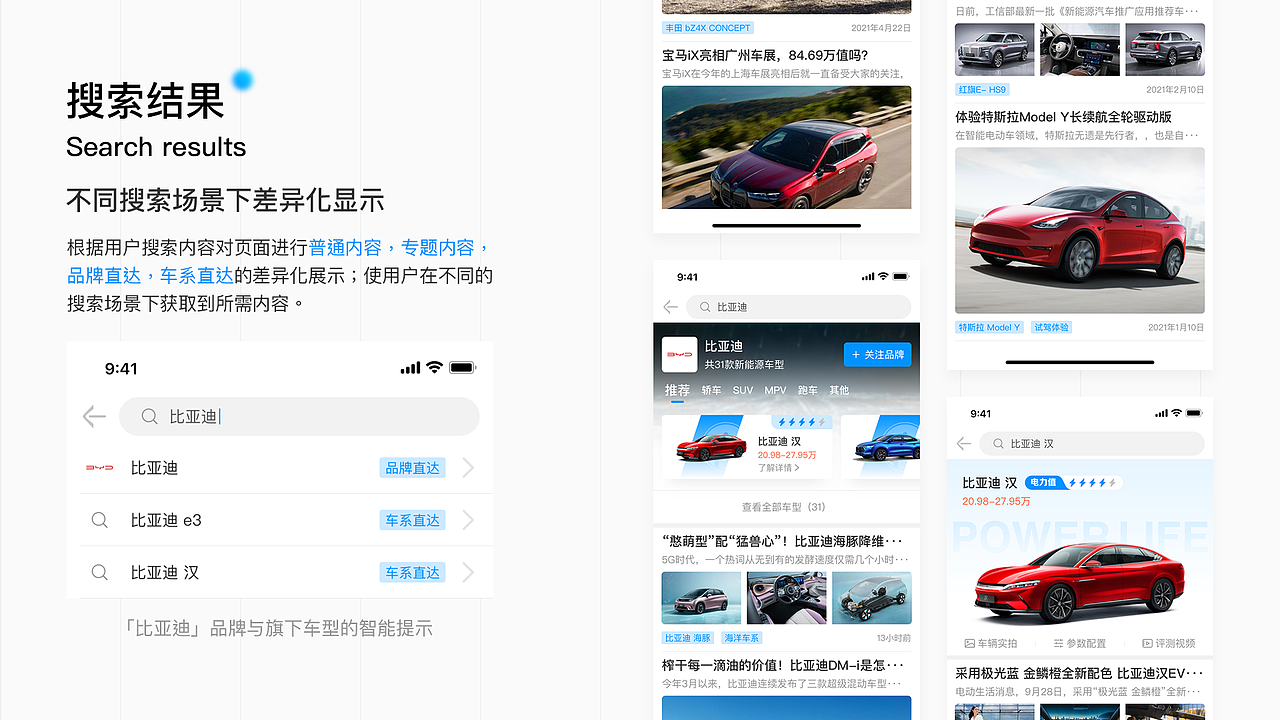The image size is (1280, 720).
Task: Open 了解详情 on the 比亚迪 汉 card
Action: pos(779,468)
